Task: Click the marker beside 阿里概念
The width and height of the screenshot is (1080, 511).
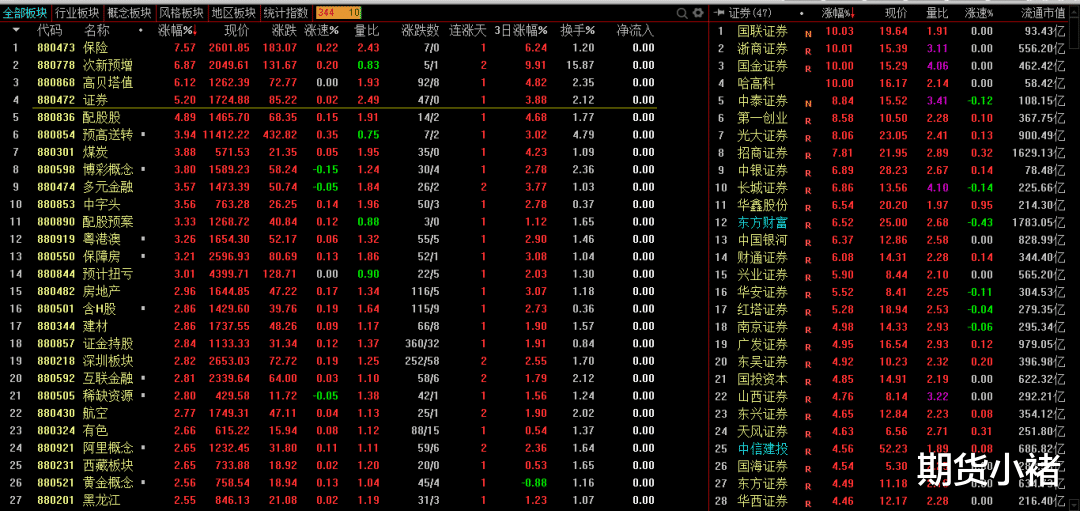Action: pos(143,448)
